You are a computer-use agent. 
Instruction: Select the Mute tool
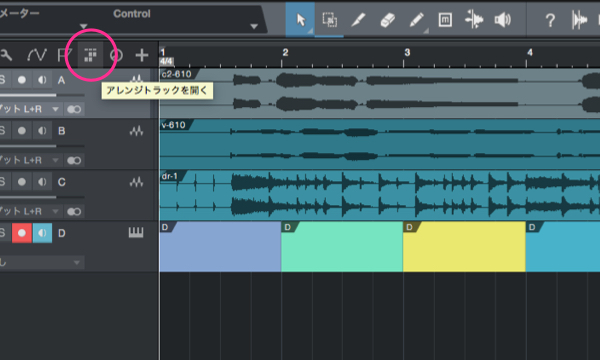click(x=445, y=20)
